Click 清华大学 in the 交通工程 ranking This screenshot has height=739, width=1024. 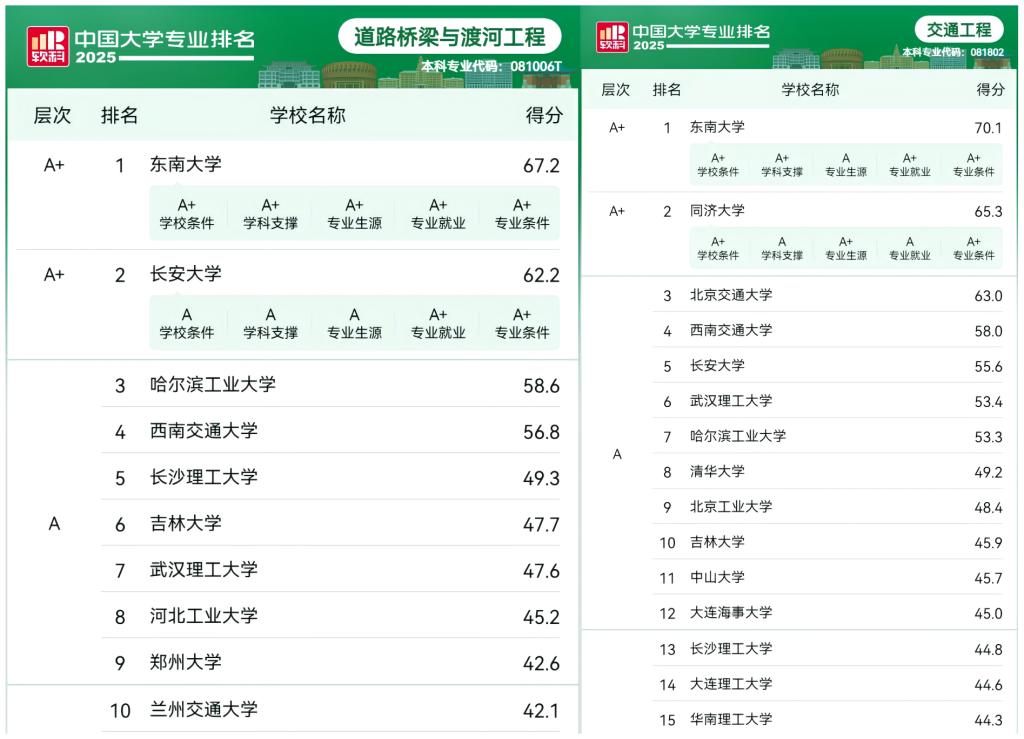point(717,472)
